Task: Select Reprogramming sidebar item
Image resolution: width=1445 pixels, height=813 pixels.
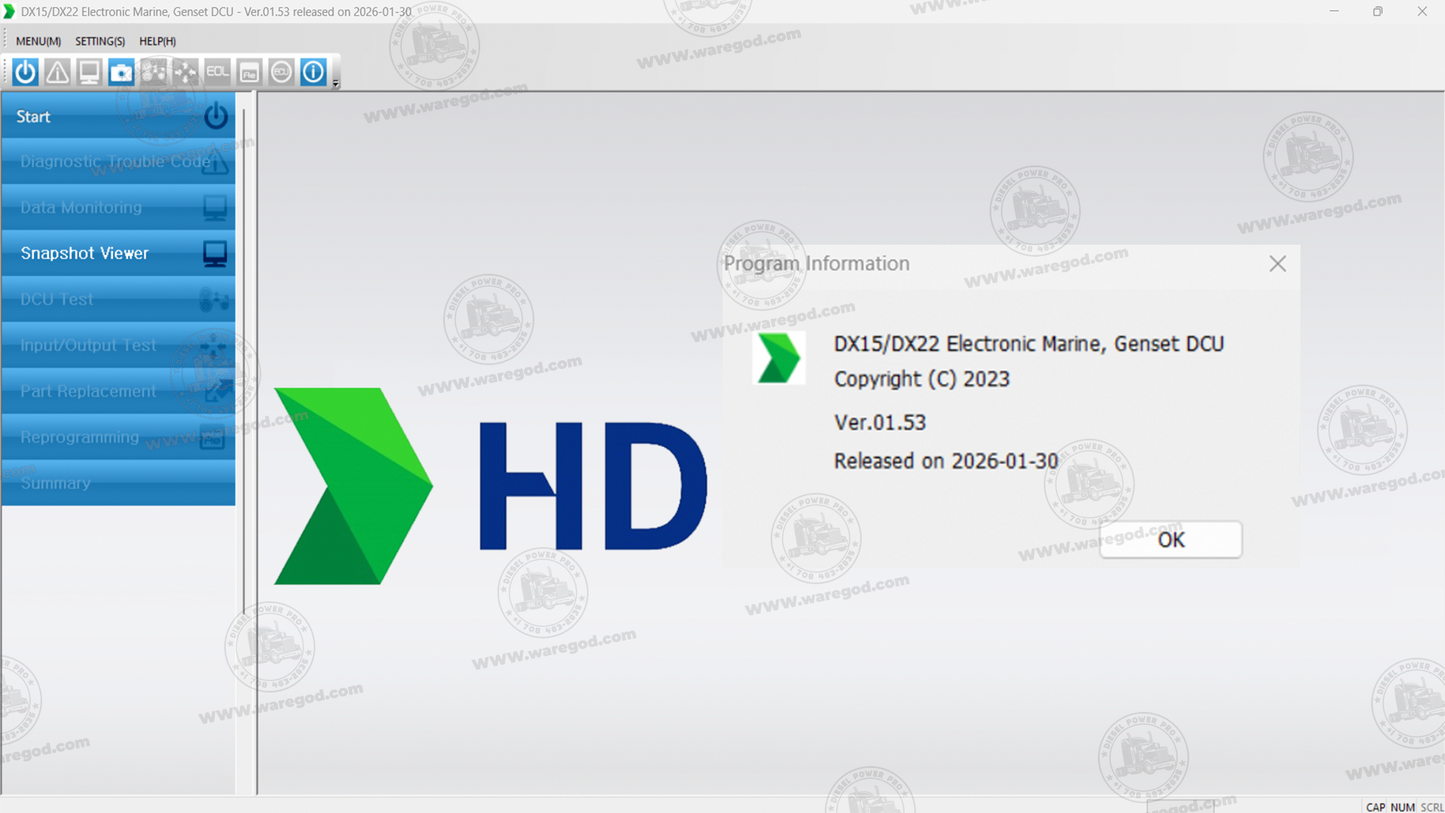Action: pyautogui.click(x=118, y=438)
